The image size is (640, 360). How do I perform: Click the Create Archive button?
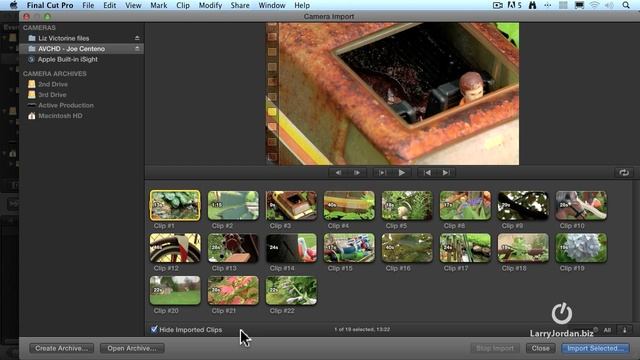point(61,348)
